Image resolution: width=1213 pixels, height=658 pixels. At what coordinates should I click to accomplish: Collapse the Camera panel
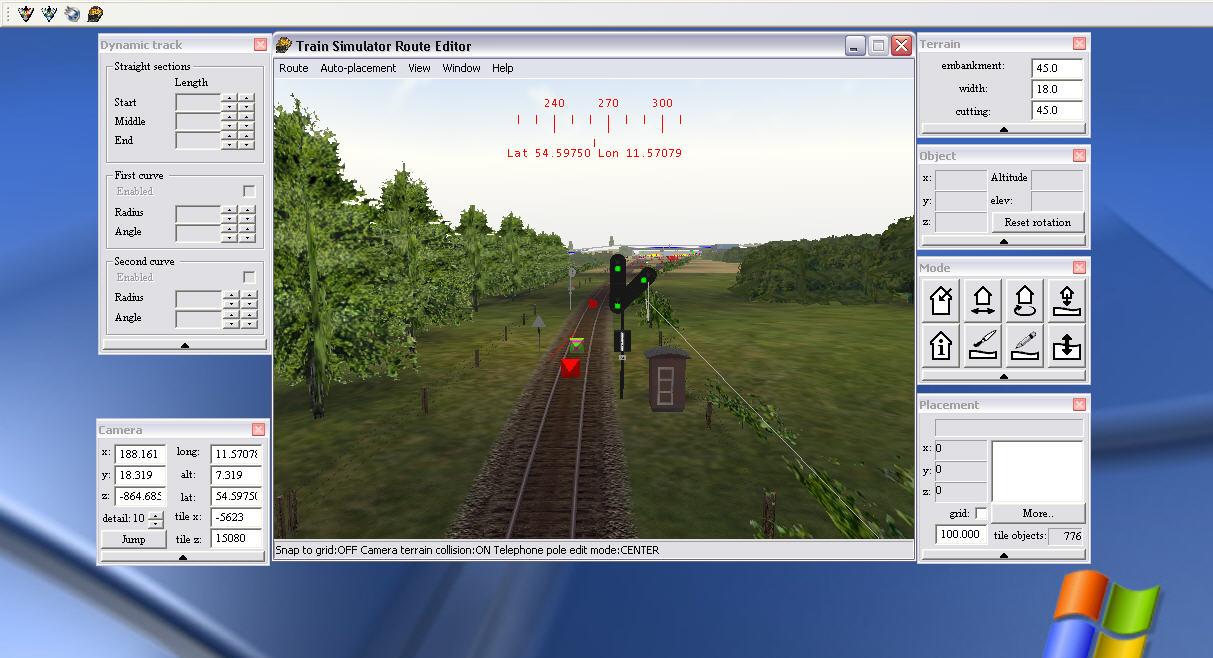tap(182, 557)
